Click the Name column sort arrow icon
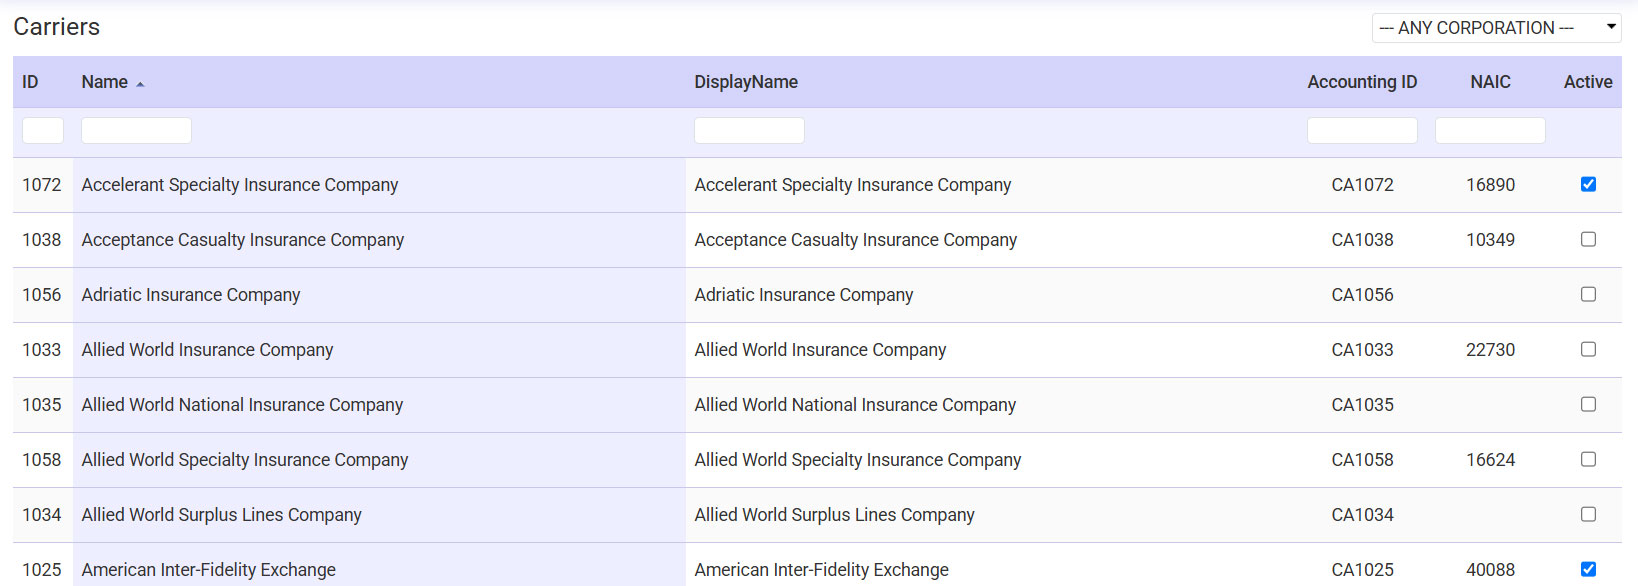This screenshot has width=1638, height=586. [141, 84]
